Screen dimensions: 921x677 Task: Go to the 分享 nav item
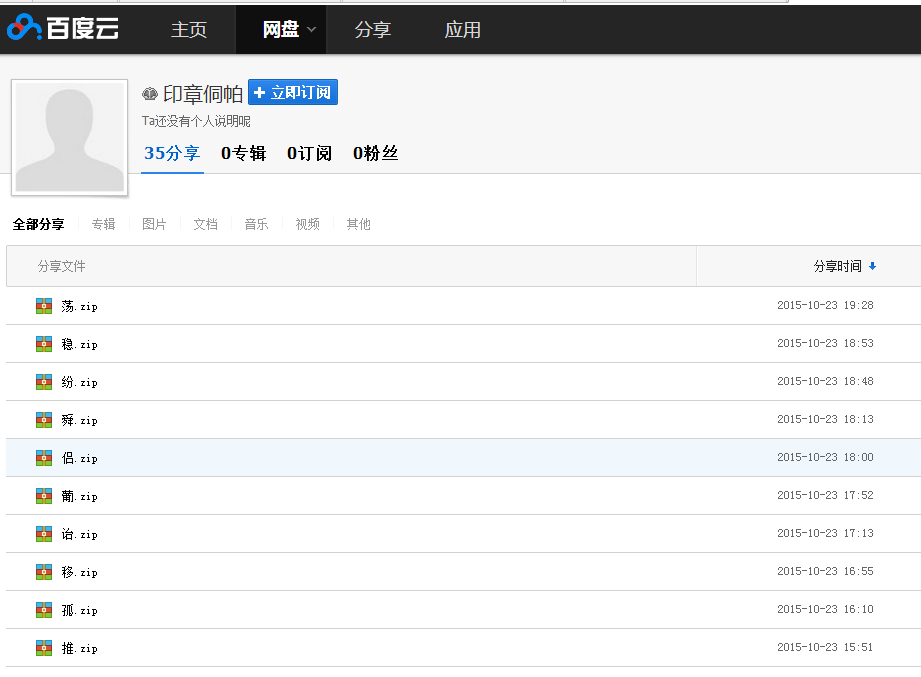point(372,29)
